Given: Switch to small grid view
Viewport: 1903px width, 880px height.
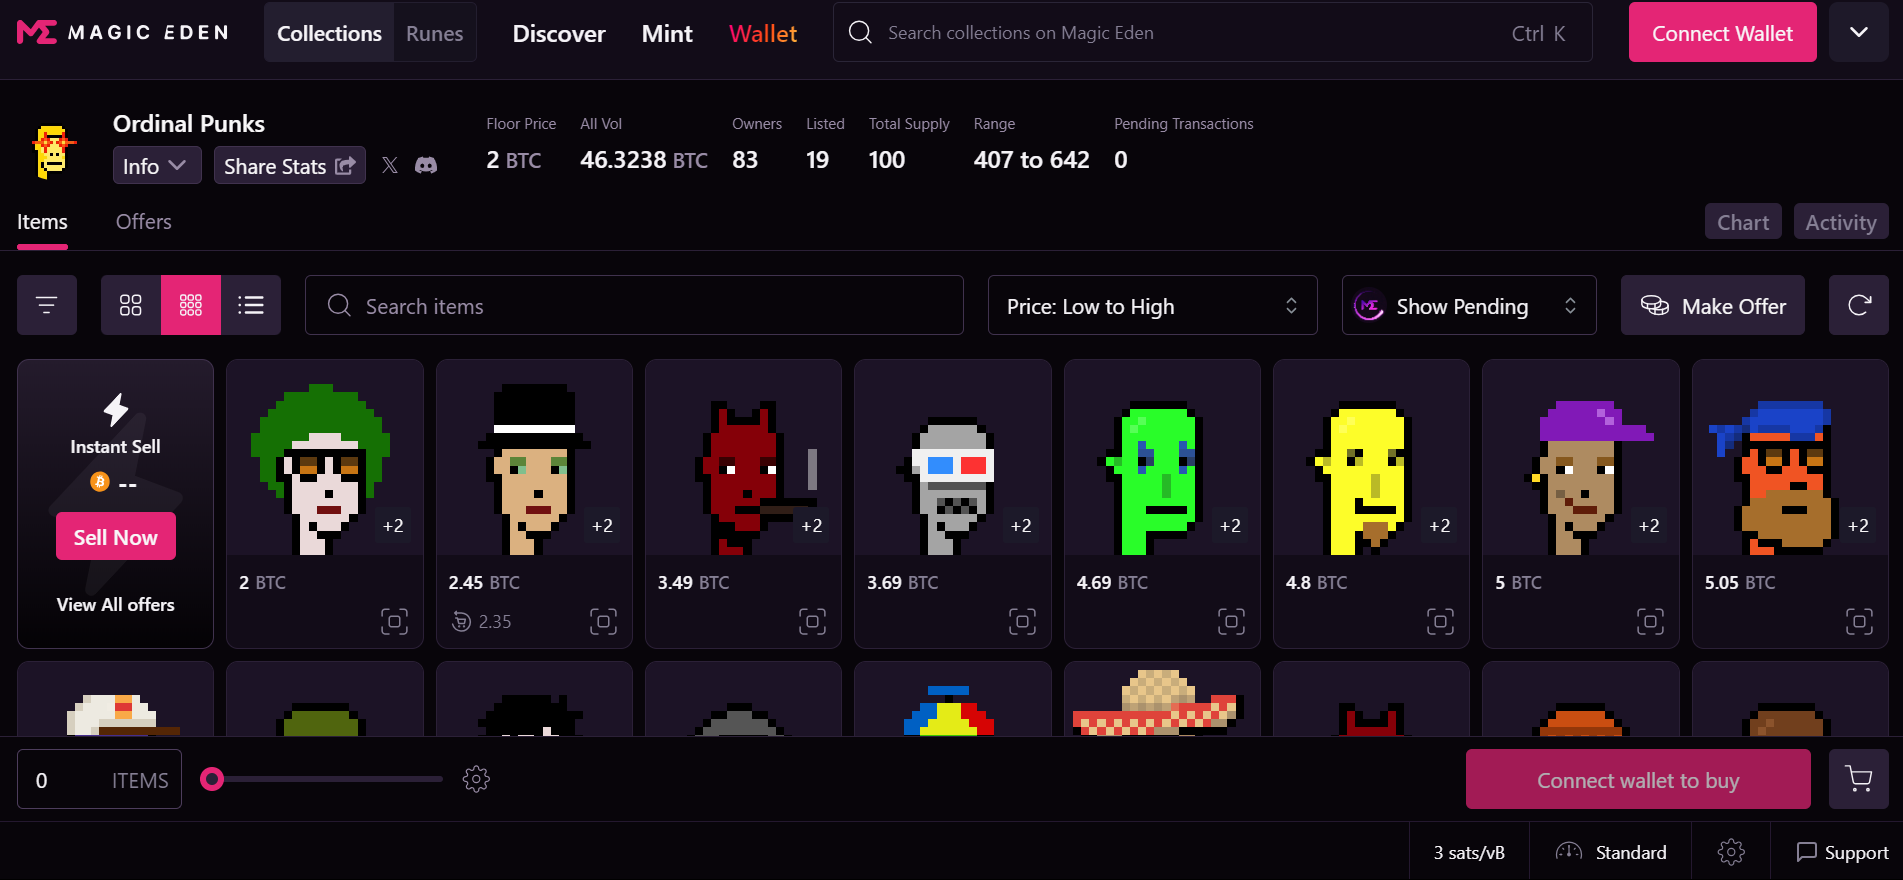Looking at the screenshot, I should click(191, 305).
